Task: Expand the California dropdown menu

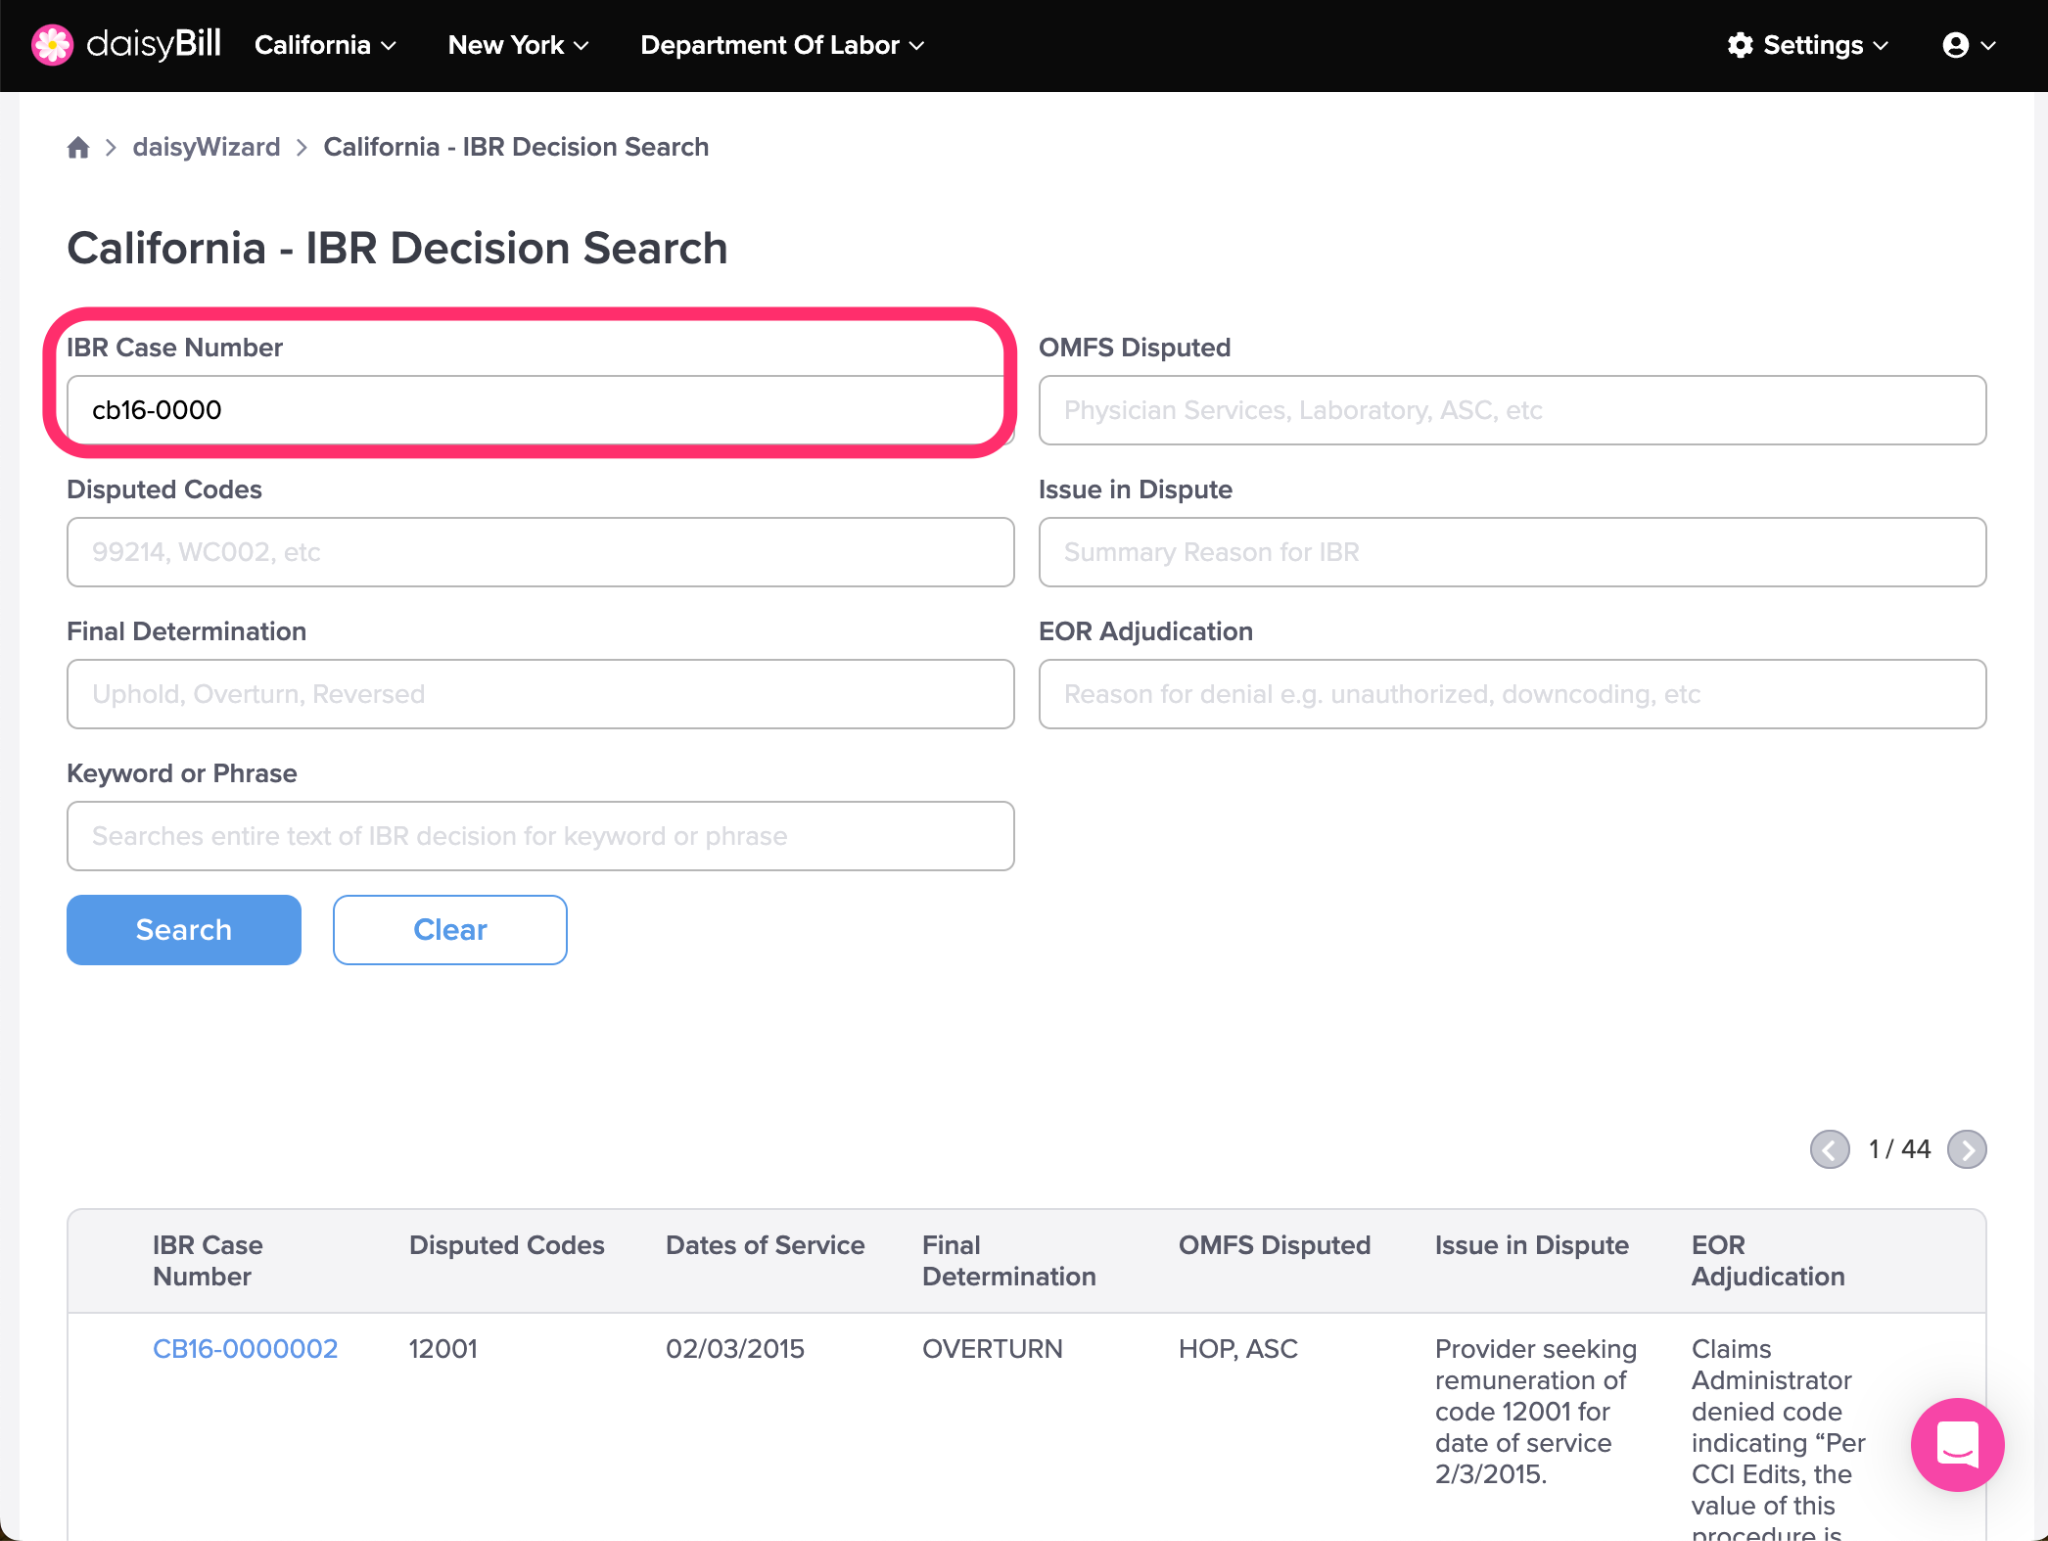Action: pyautogui.click(x=325, y=45)
